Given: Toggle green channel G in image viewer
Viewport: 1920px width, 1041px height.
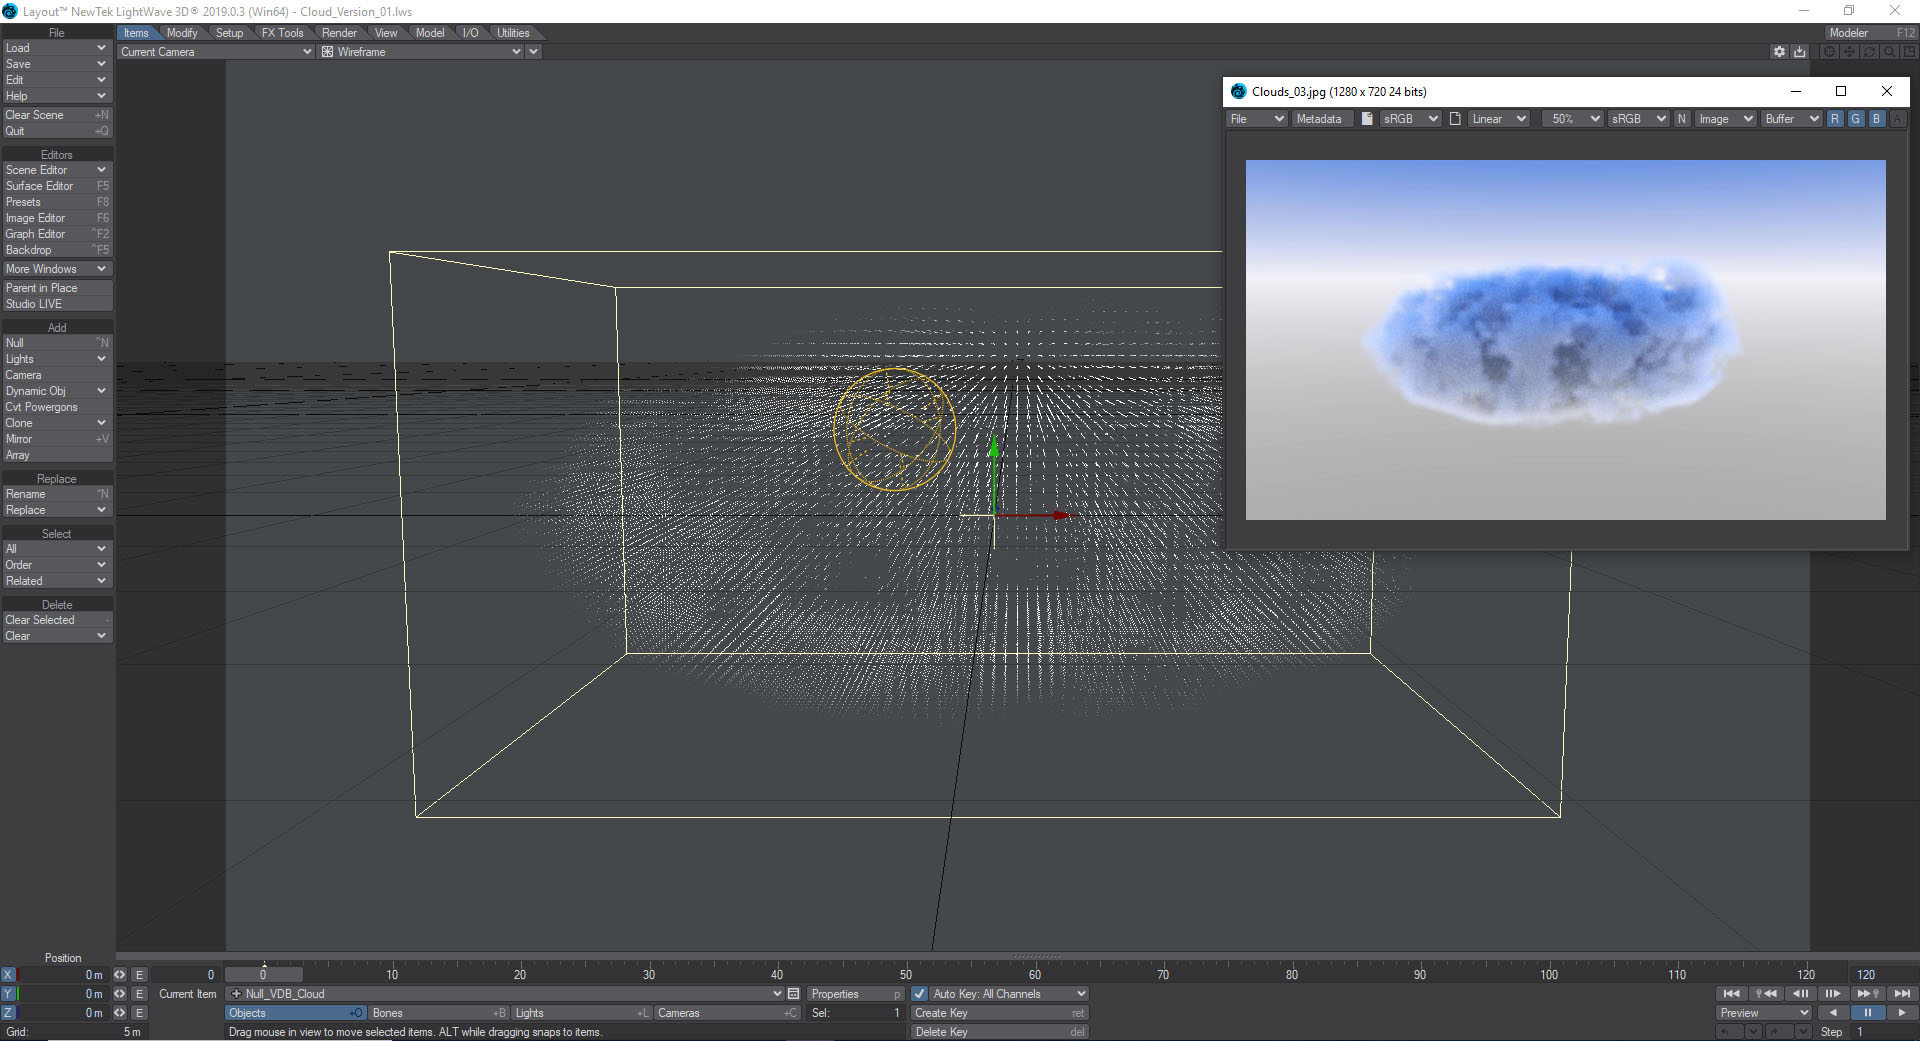Looking at the screenshot, I should (1855, 119).
